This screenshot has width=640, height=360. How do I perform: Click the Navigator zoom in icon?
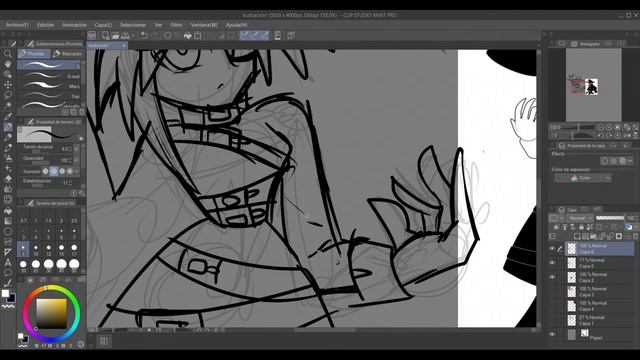[609, 127]
